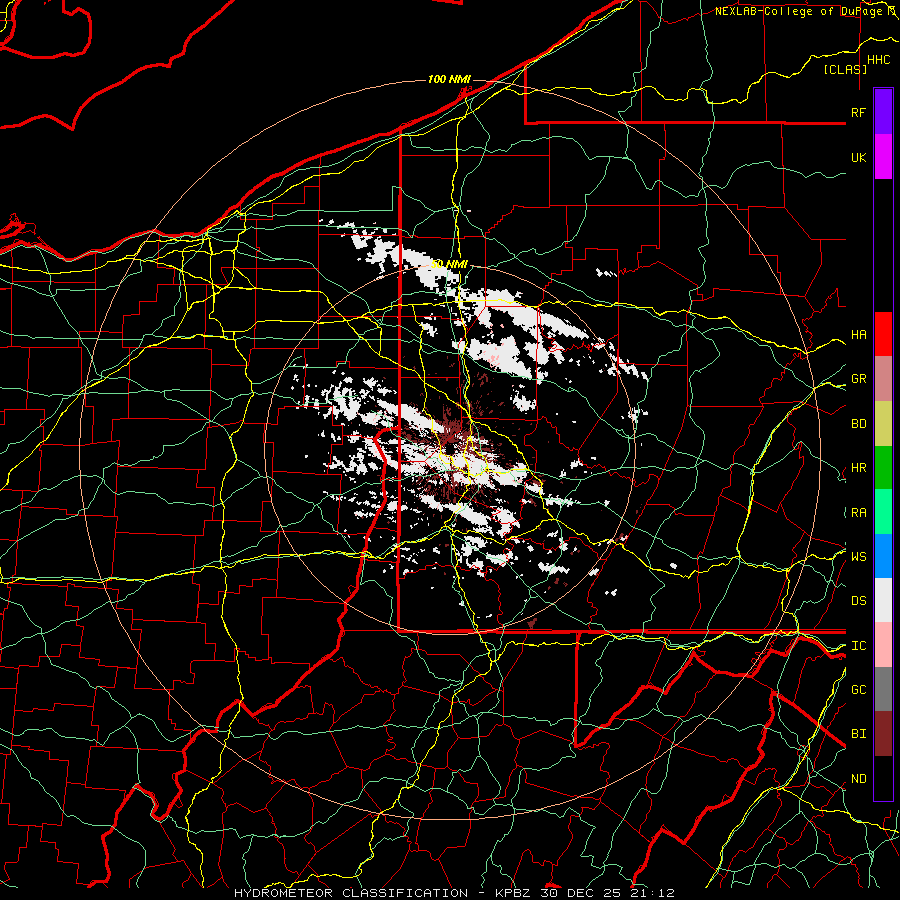Click the RF purple color swatch

pyautogui.click(x=883, y=112)
